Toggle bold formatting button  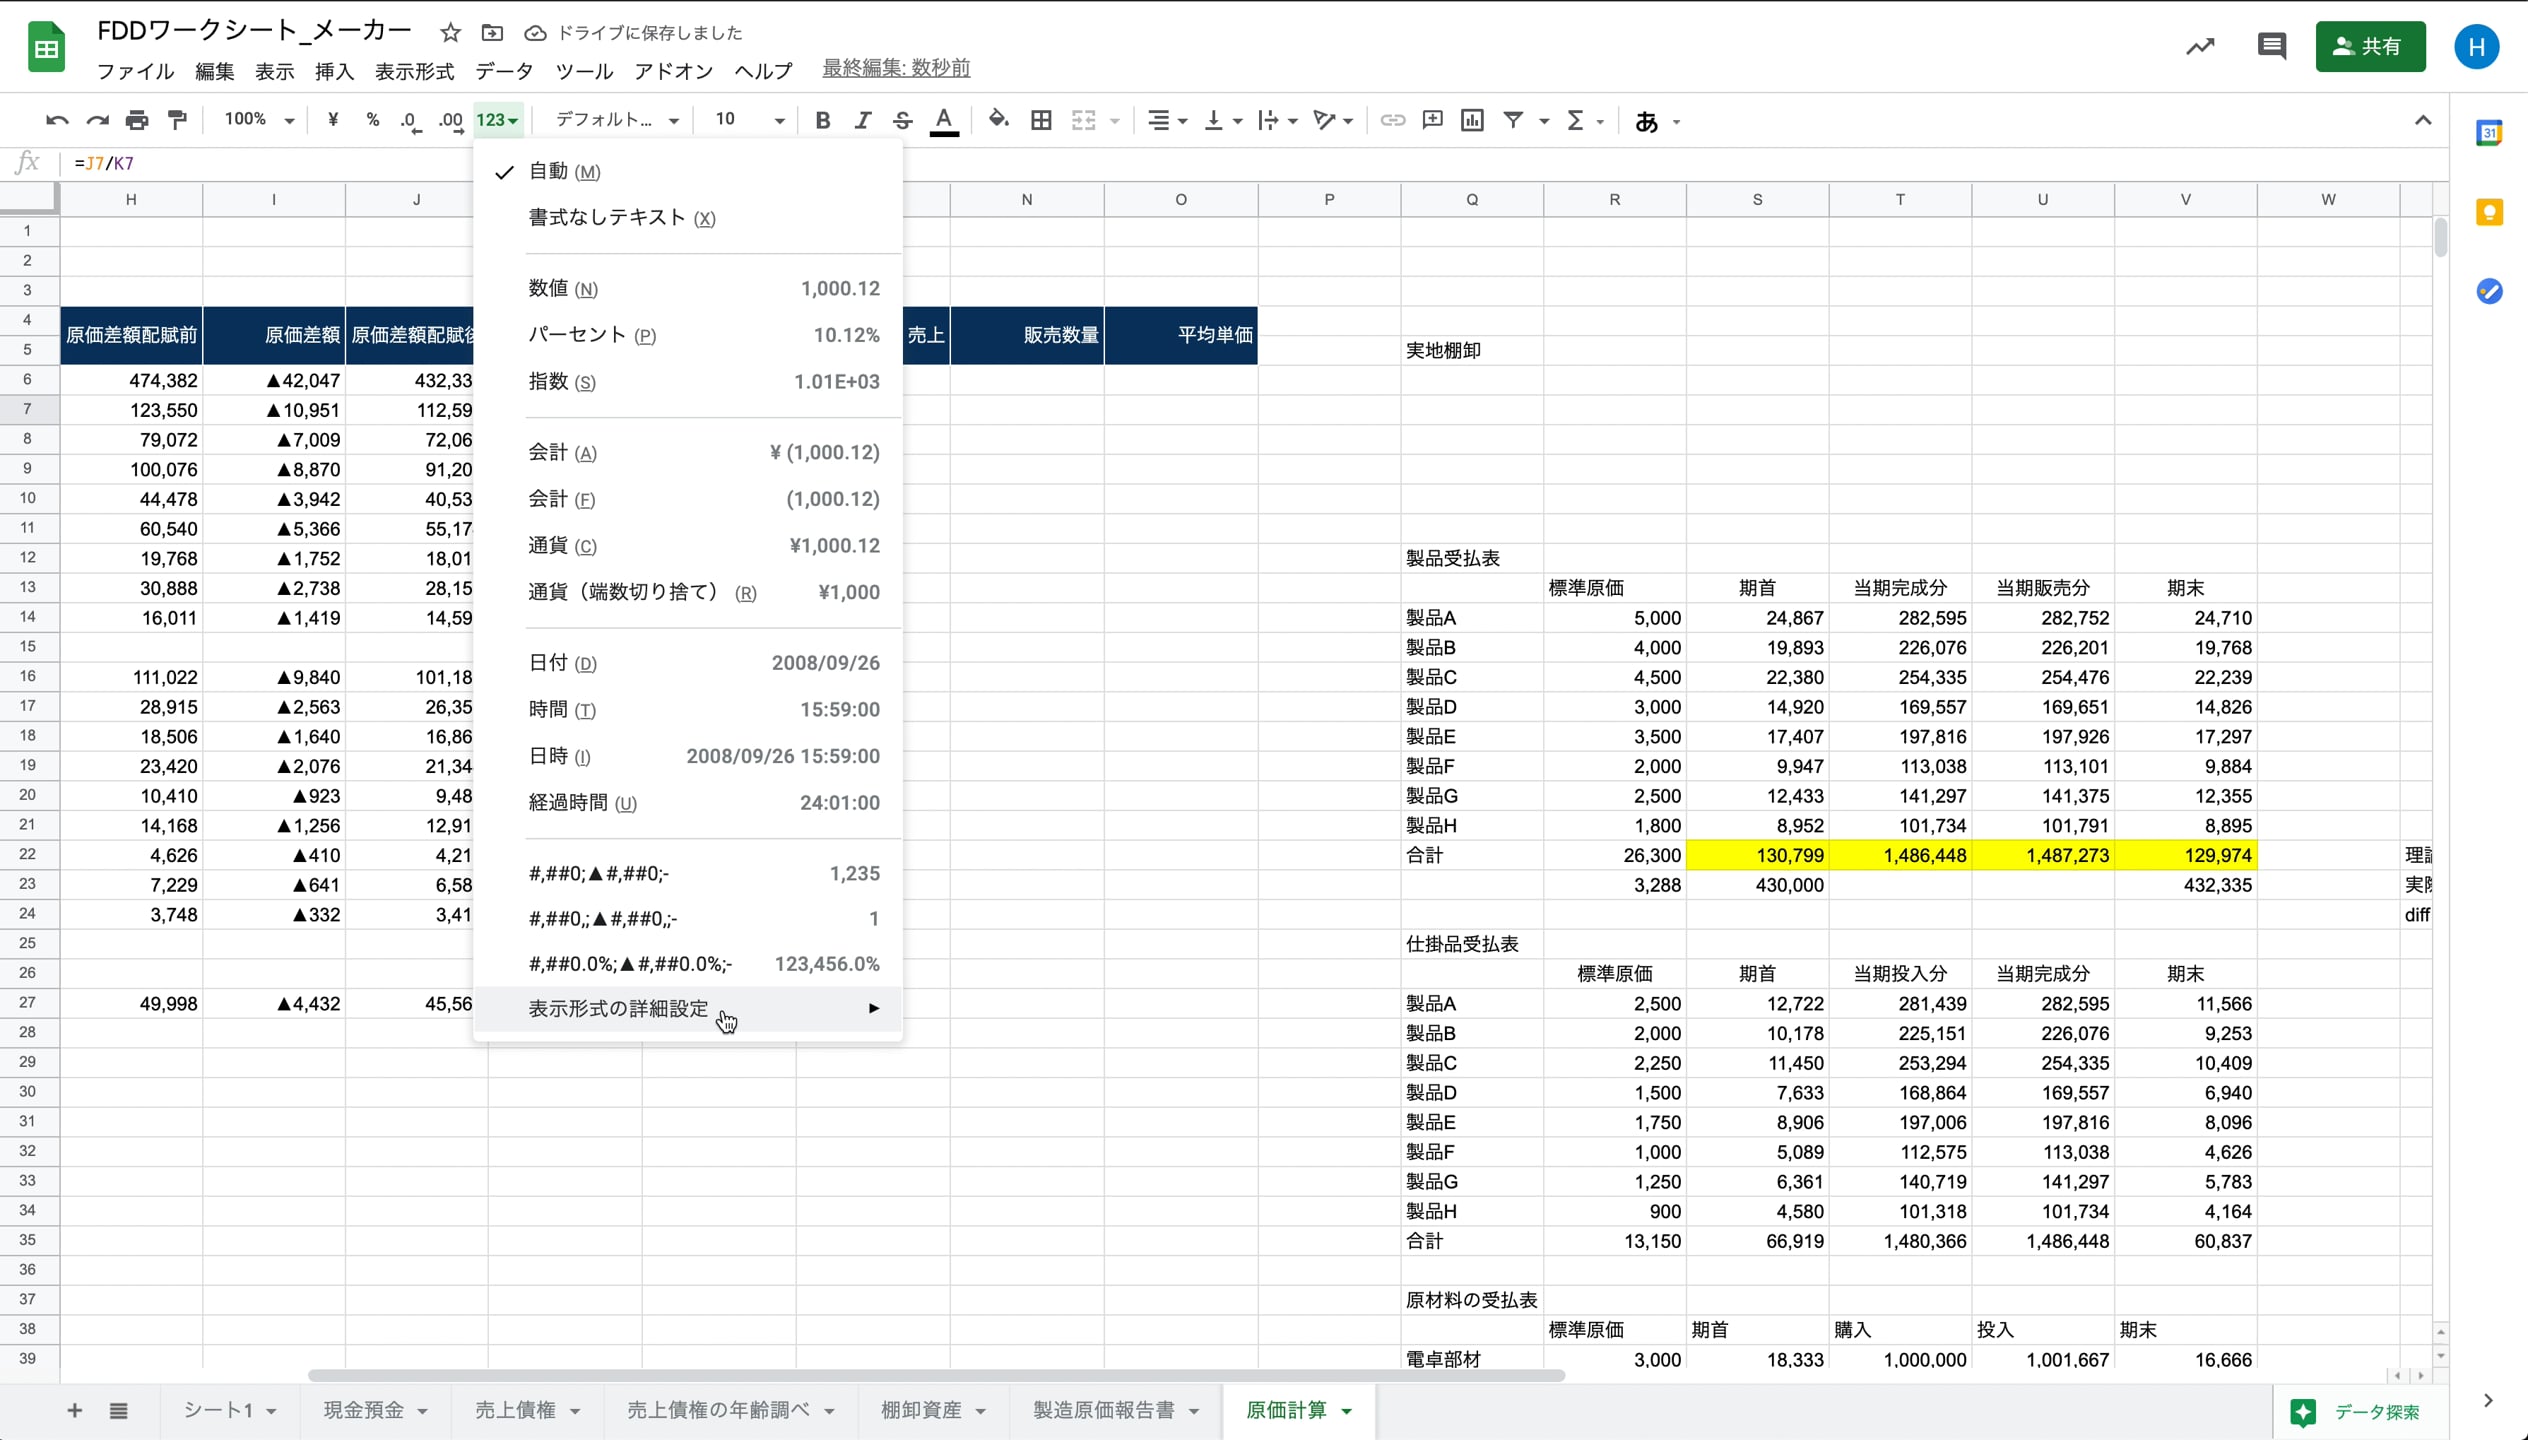822,120
